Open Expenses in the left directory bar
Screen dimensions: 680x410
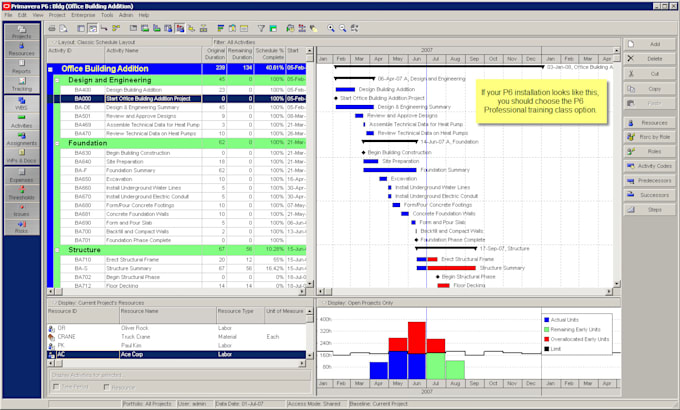(x=22, y=176)
